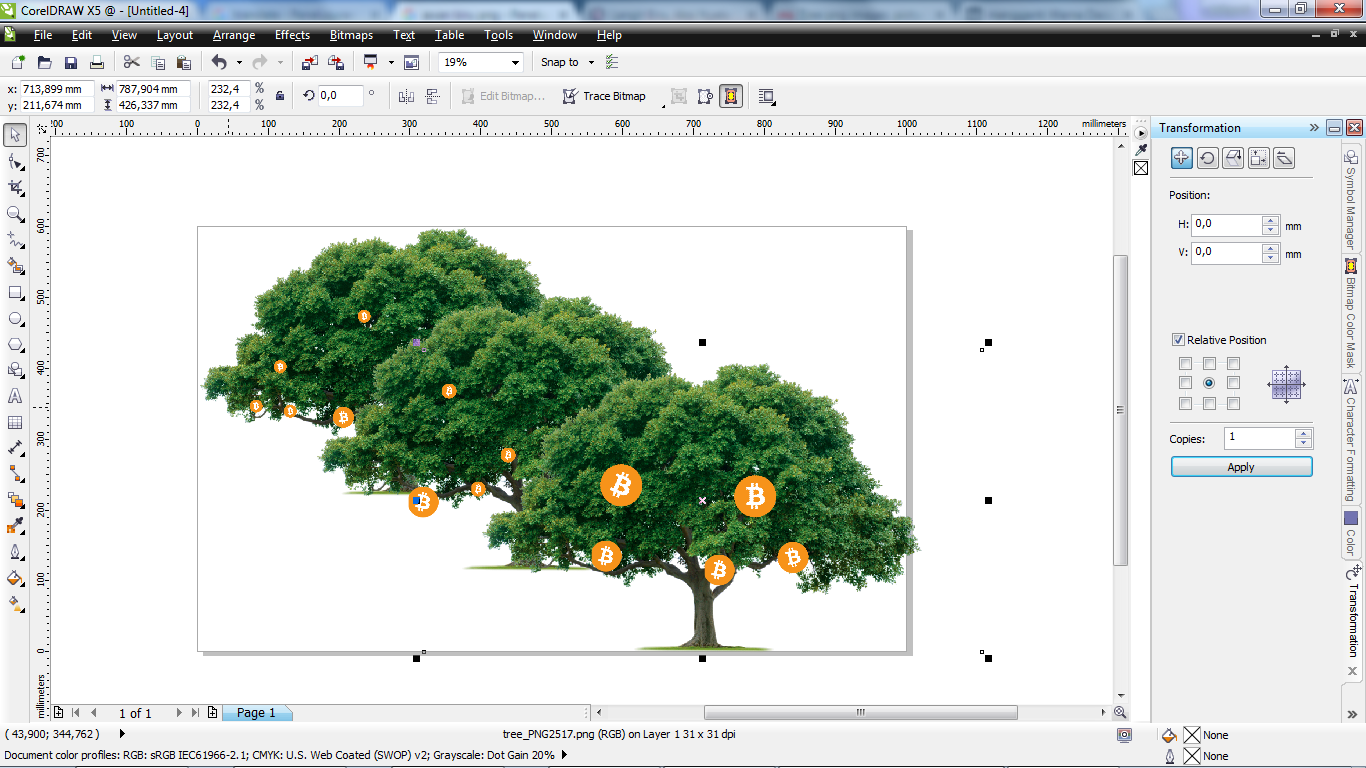The height and width of the screenshot is (768, 1366).
Task: Select the Freehand curve tool
Action: [x=15, y=239]
